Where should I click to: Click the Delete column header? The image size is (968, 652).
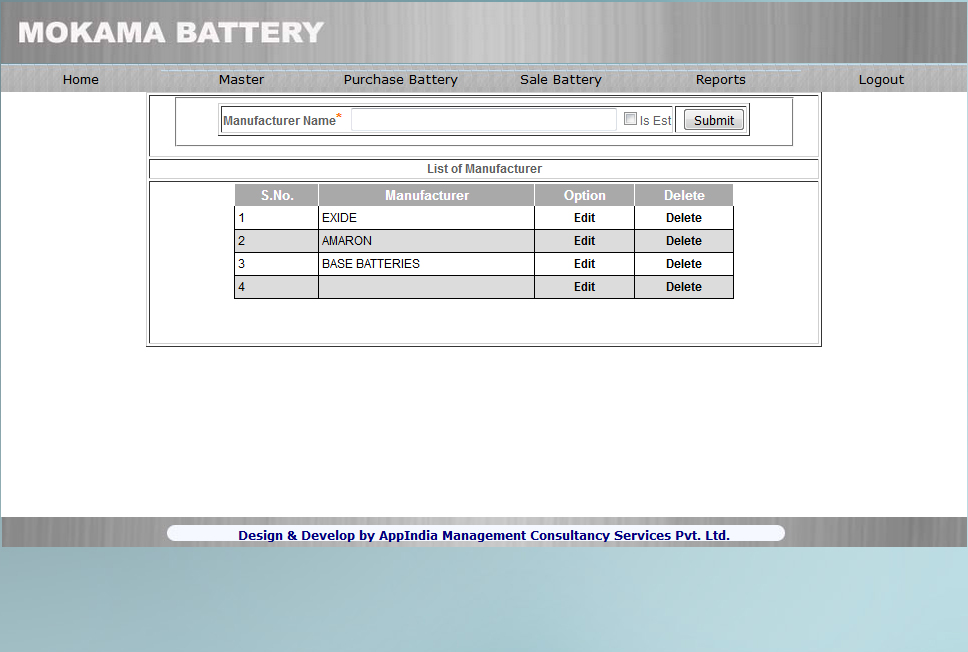684,195
